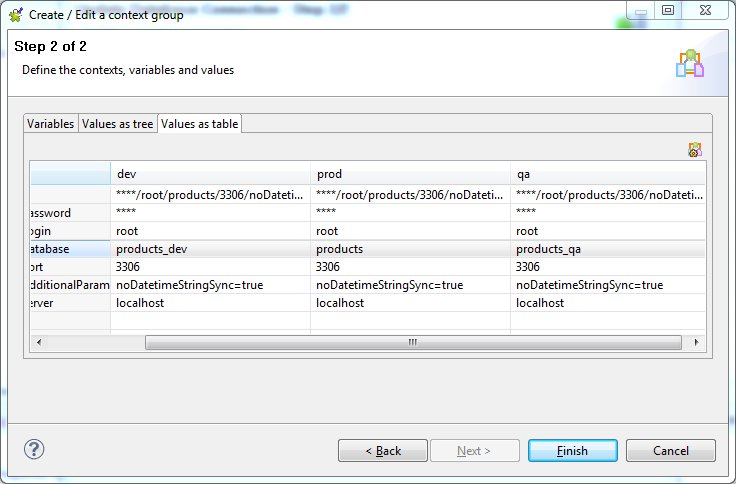Select the AdditionalParam row label
This screenshot has height=484, width=736.
70,285
